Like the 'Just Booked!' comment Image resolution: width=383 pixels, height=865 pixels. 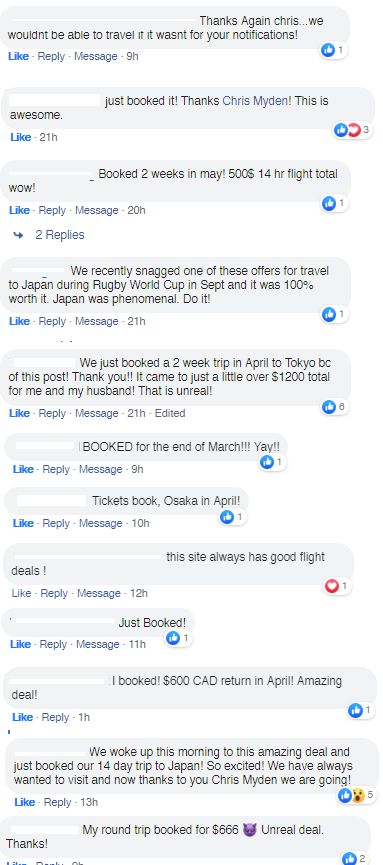pyautogui.click(x=20, y=644)
